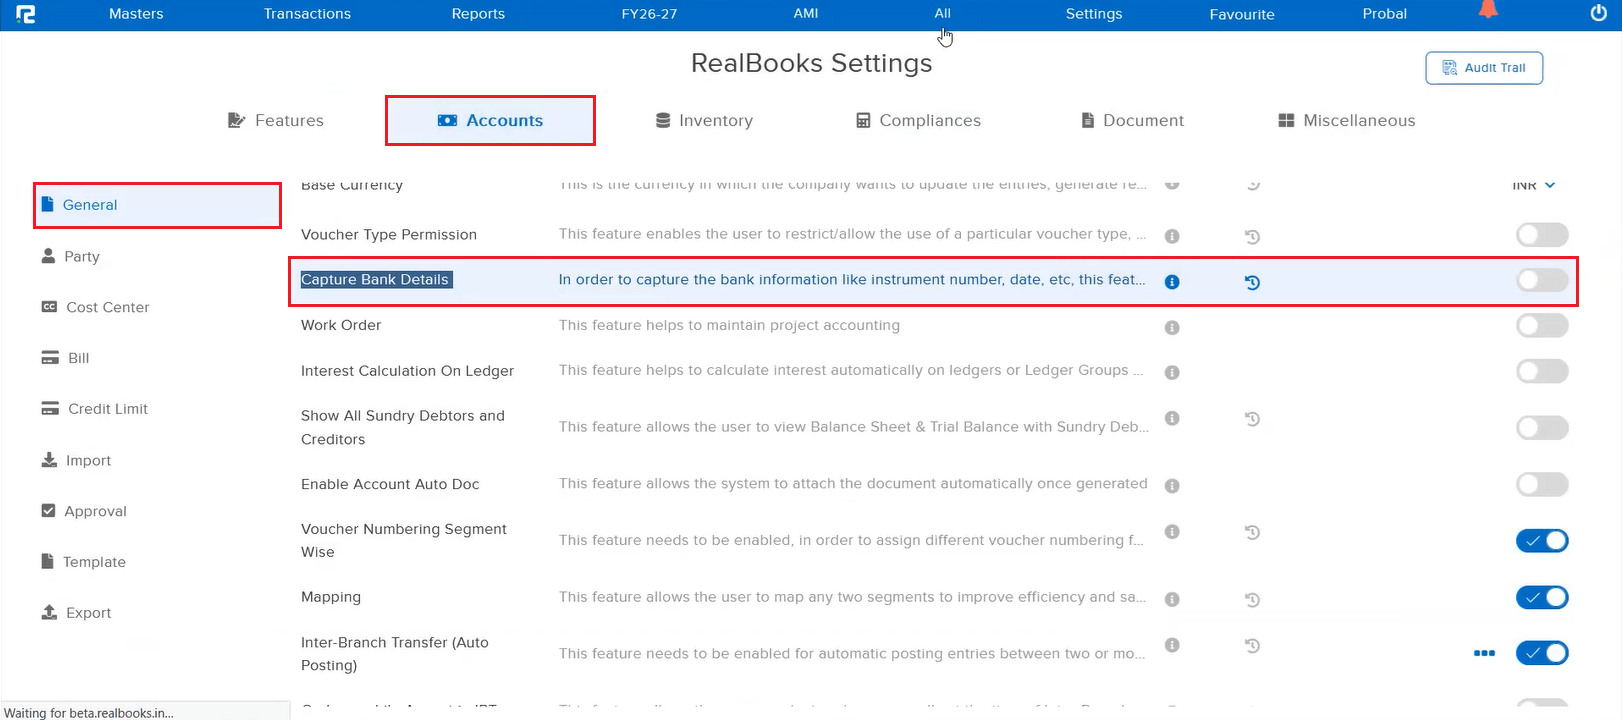Screen dimensions: 1622x720
Task: Select Credit Limit in sidebar
Action: coord(94,409)
